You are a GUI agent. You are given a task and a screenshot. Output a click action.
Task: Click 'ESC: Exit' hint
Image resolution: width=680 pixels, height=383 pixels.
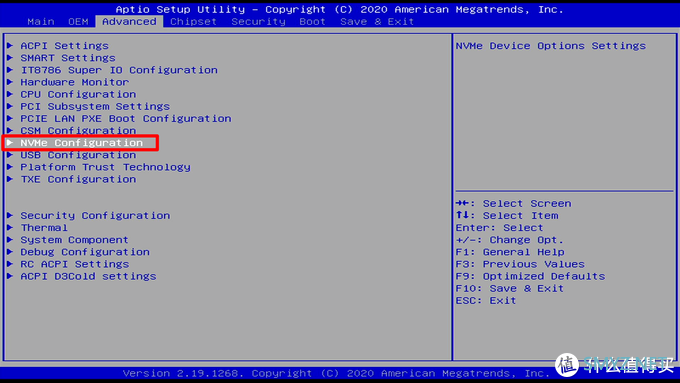coord(486,301)
